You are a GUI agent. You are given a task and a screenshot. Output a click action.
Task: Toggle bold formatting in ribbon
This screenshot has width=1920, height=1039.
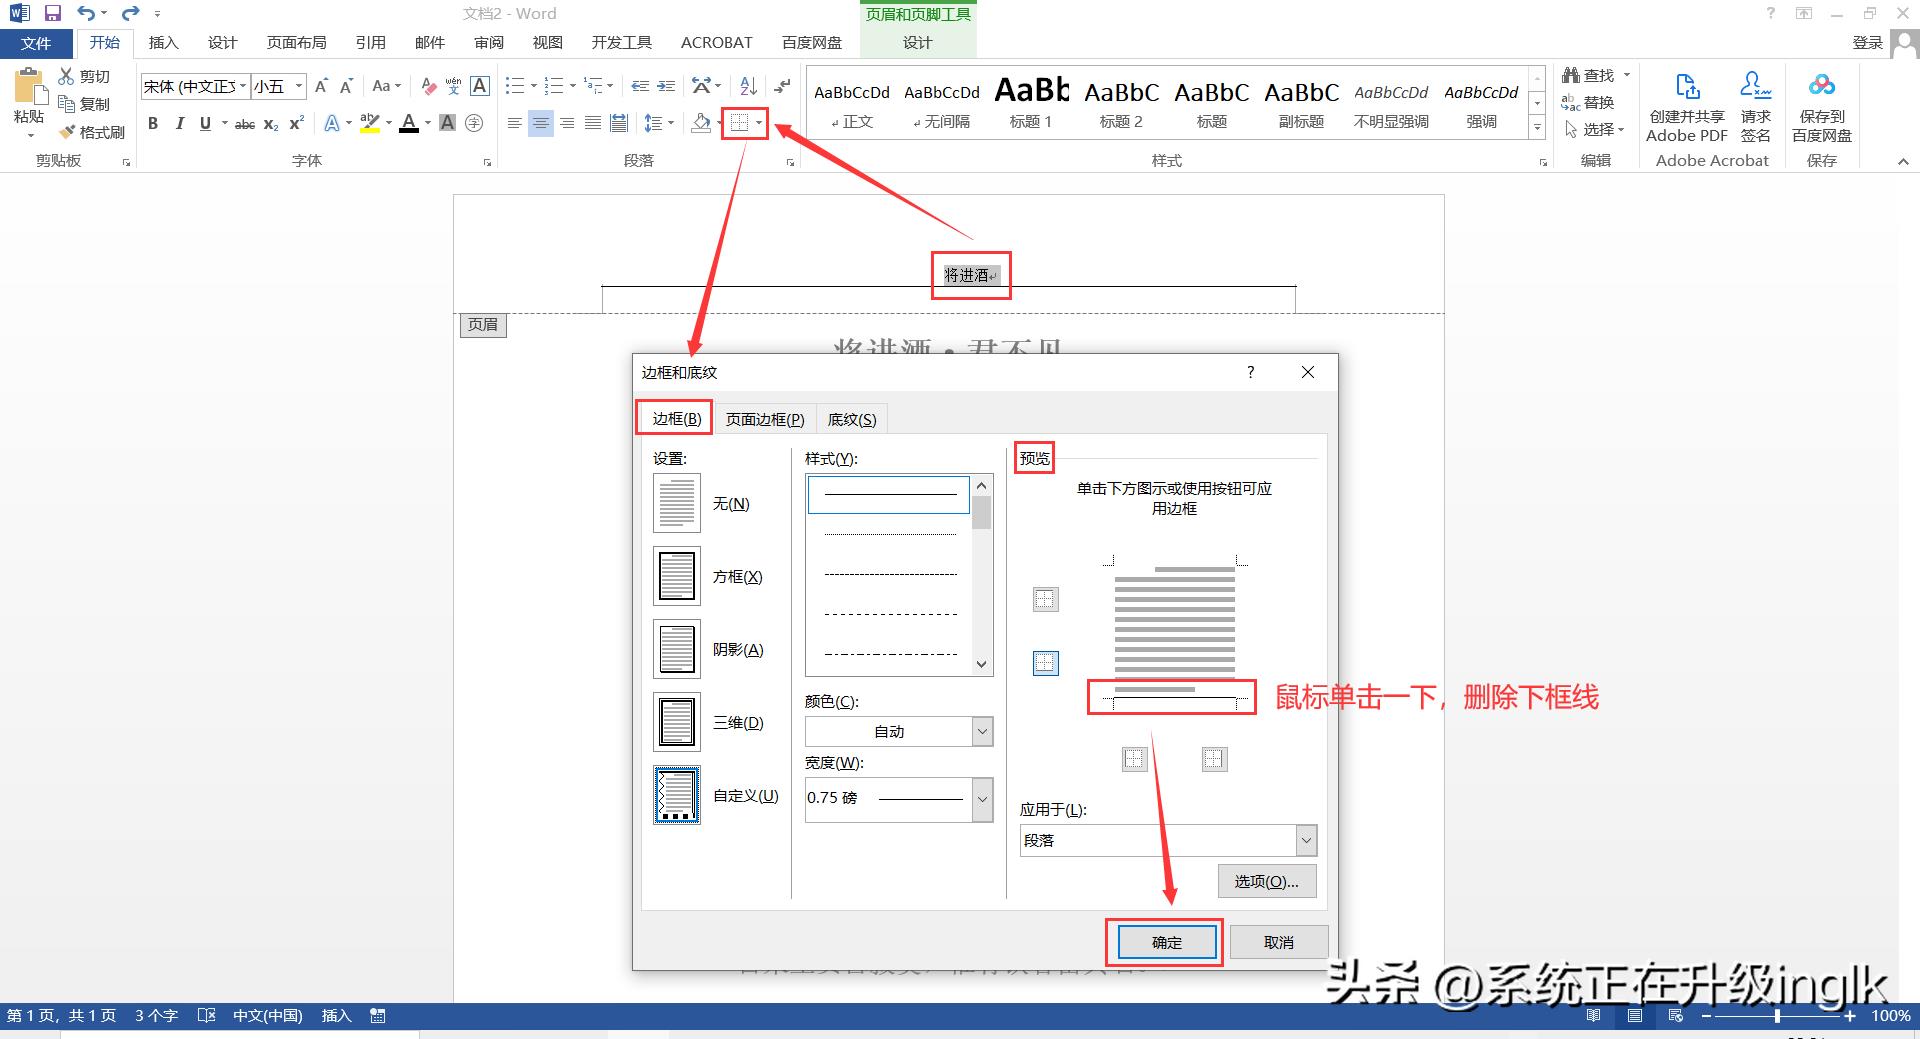coord(153,123)
